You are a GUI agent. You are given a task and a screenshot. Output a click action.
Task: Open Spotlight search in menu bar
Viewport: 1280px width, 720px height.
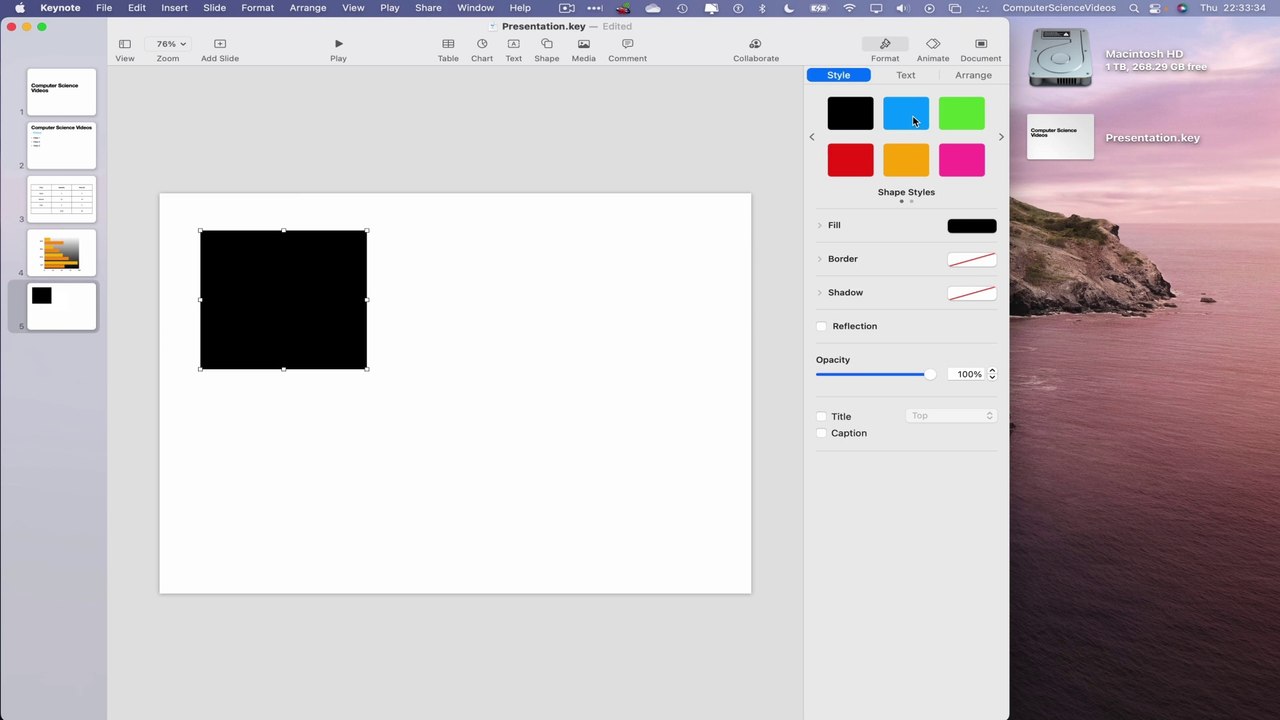[1134, 8]
